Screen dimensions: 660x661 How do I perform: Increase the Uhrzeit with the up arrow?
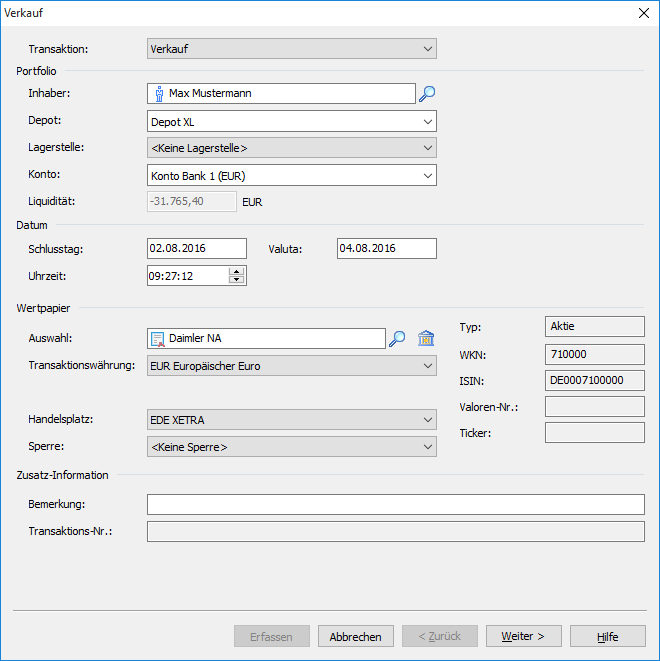(236, 270)
